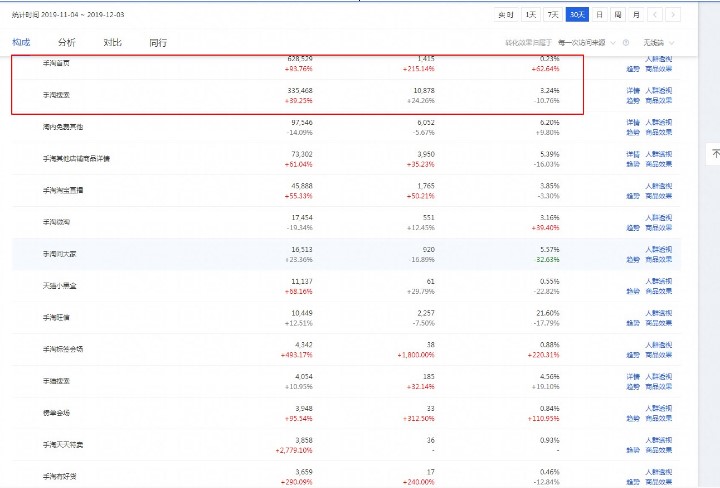Switch to the 分析 tab
This screenshot has width=720, height=488.
[x=66, y=43]
